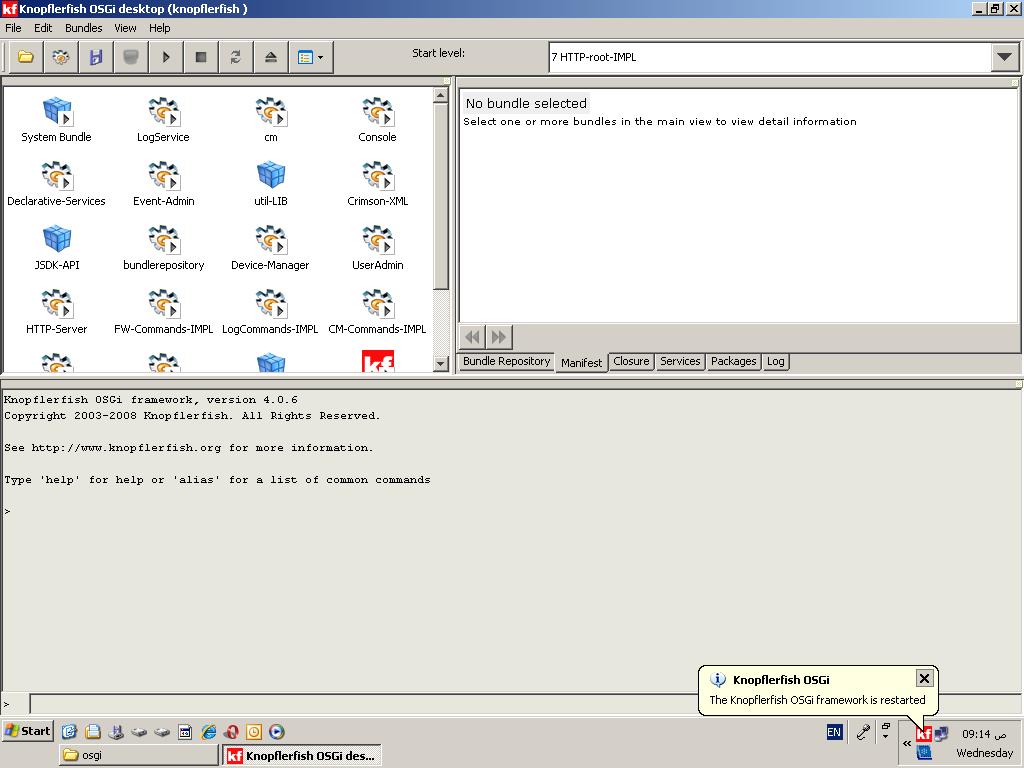
Task: Click the Save bundle floppy icon
Action: click(x=96, y=57)
